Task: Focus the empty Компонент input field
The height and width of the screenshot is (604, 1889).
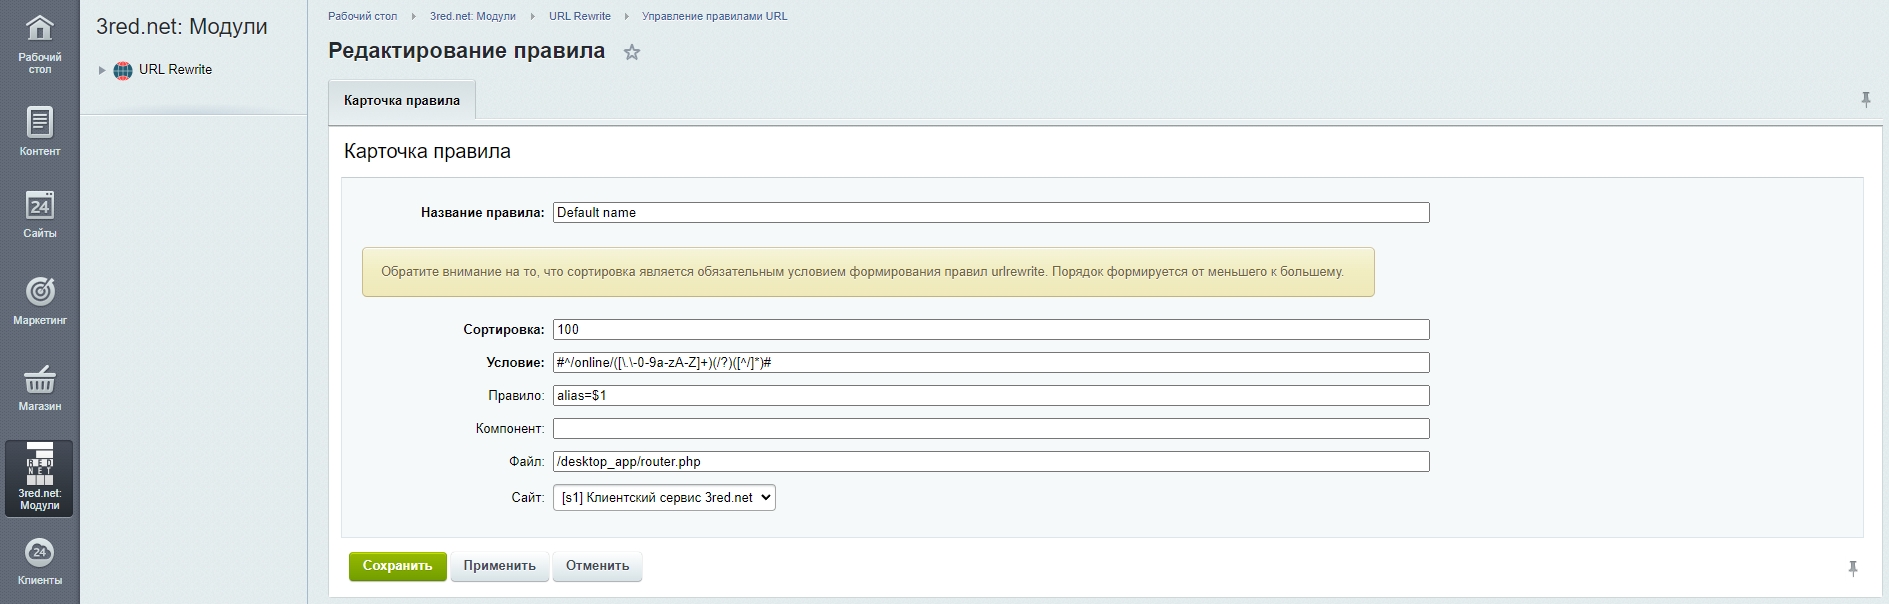Action: [x=990, y=429]
